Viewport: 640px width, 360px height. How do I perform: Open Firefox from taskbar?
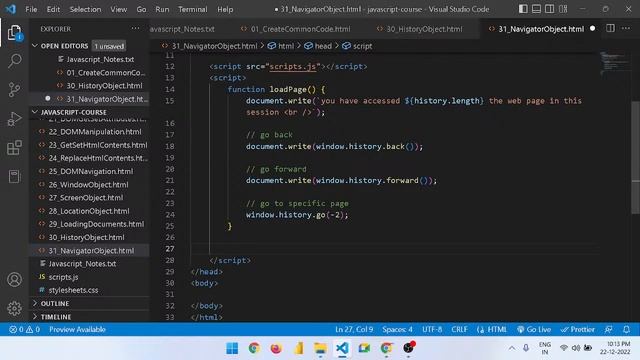[x=276, y=348]
